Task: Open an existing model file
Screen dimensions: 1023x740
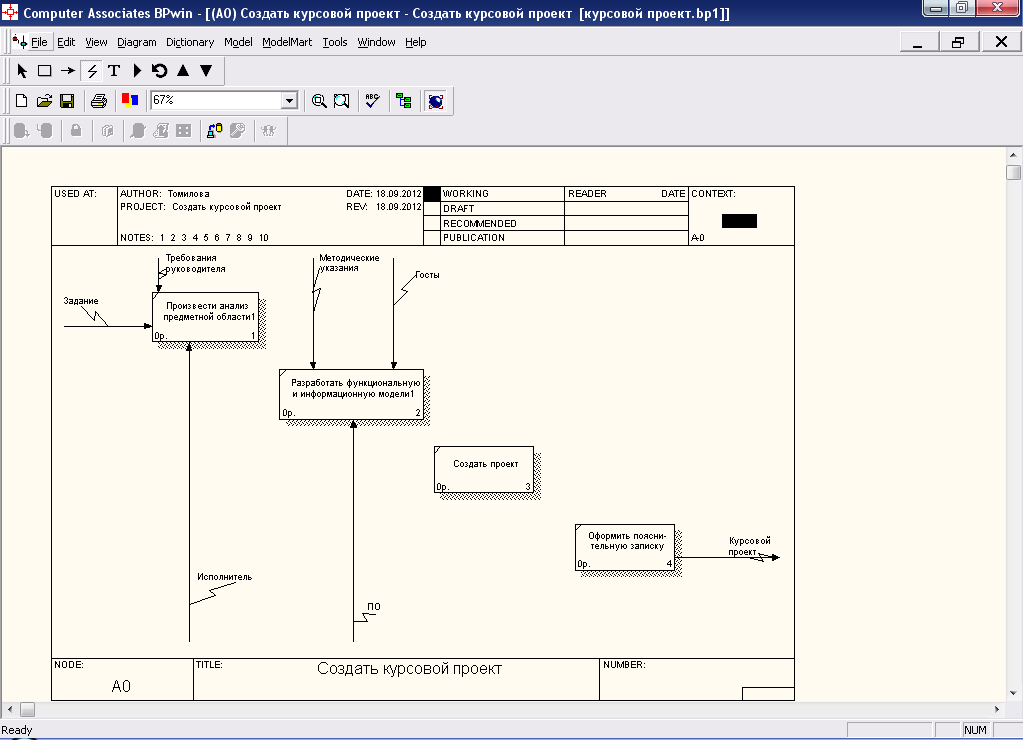Action: pos(44,100)
